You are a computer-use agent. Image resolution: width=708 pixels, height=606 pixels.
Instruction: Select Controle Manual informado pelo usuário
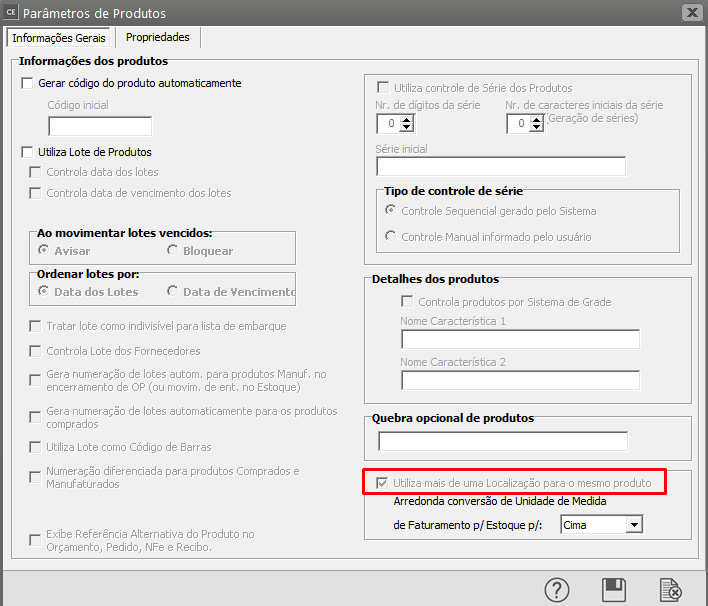click(x=391, y=237)
